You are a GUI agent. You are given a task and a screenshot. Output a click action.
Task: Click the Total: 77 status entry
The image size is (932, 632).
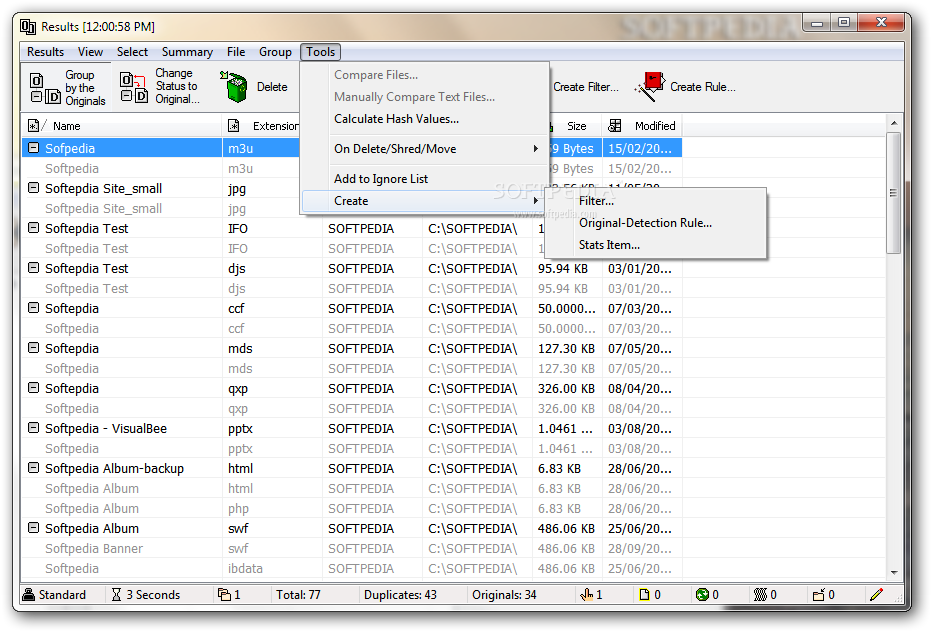(x=298, y=595)
